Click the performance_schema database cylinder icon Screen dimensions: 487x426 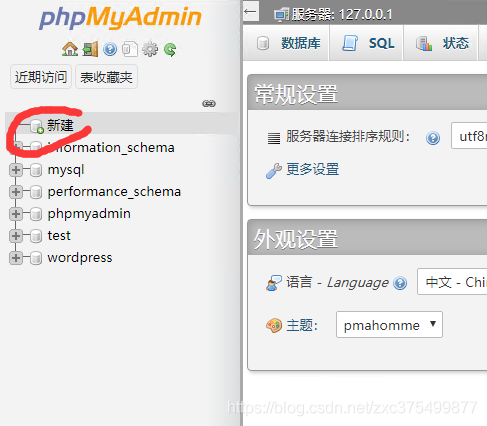pos(36,192)
